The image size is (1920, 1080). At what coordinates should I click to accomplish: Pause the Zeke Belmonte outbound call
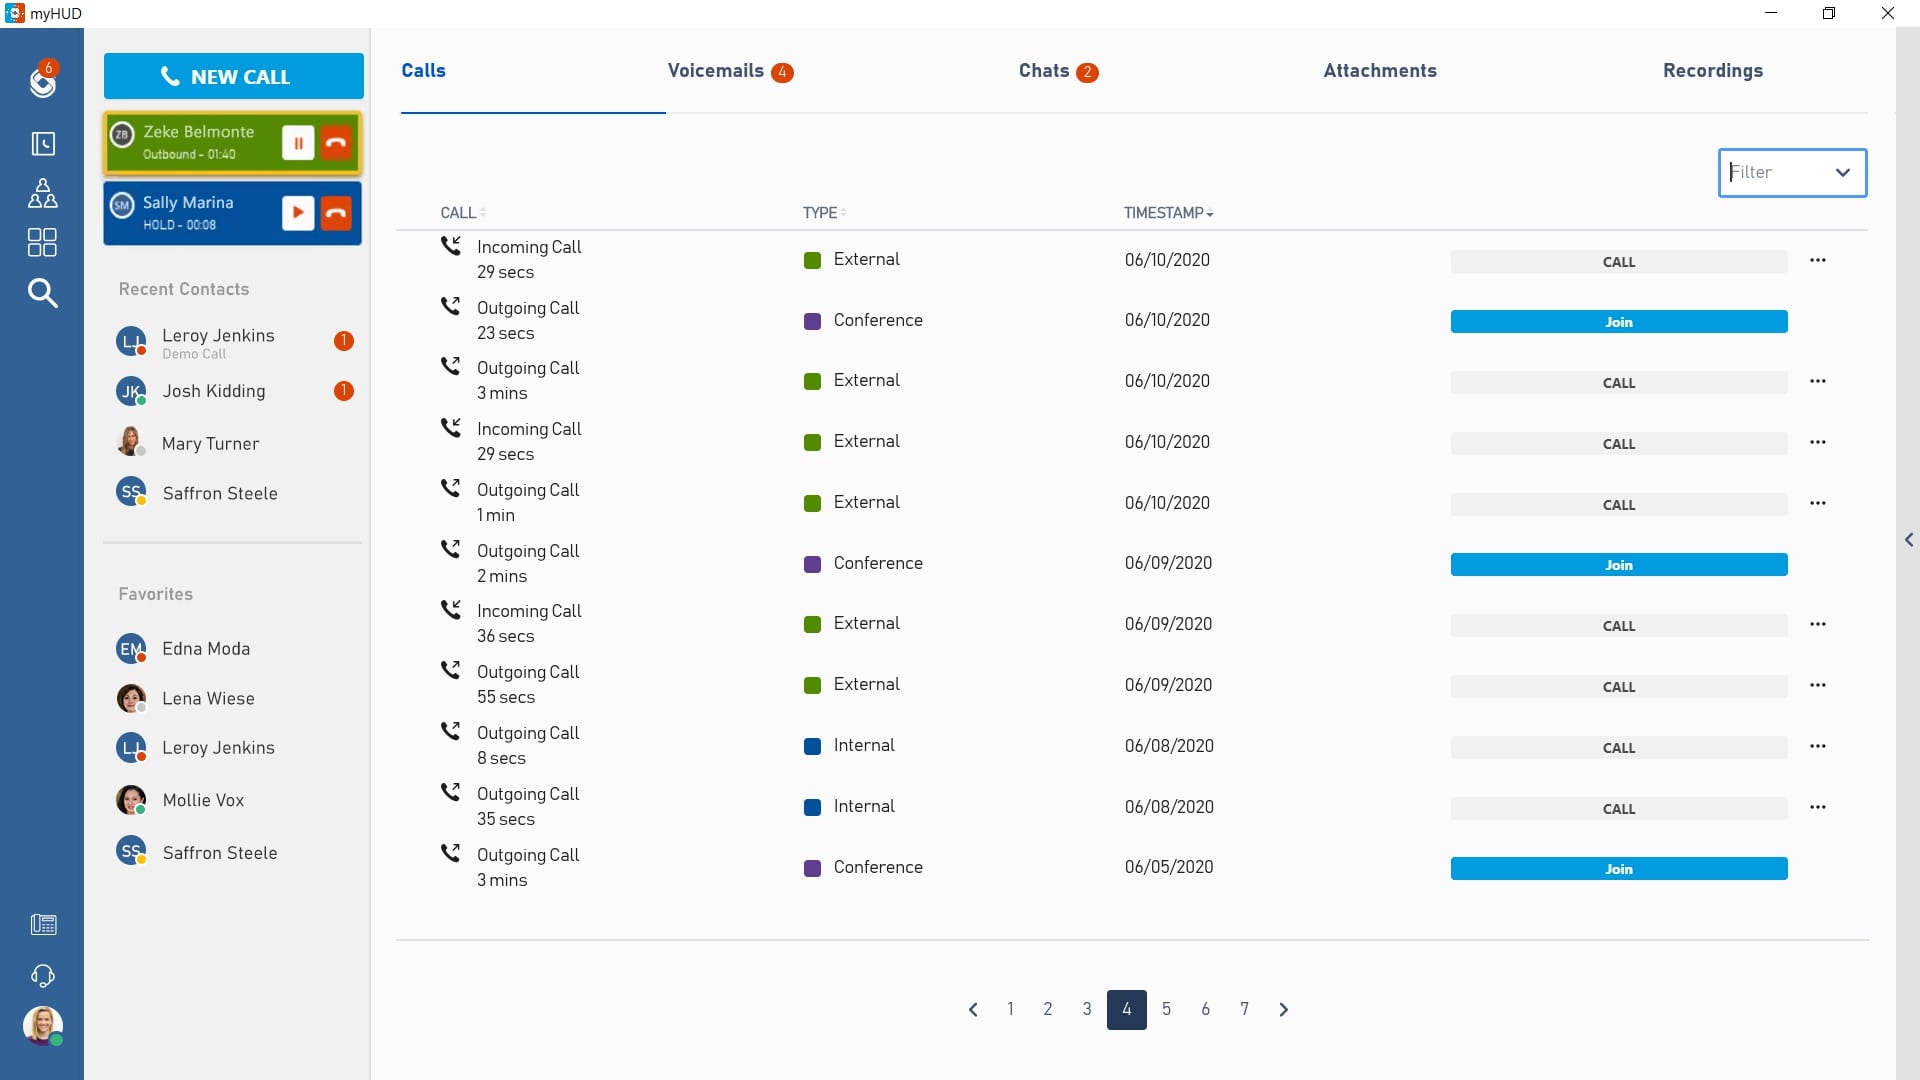(297, 143)
